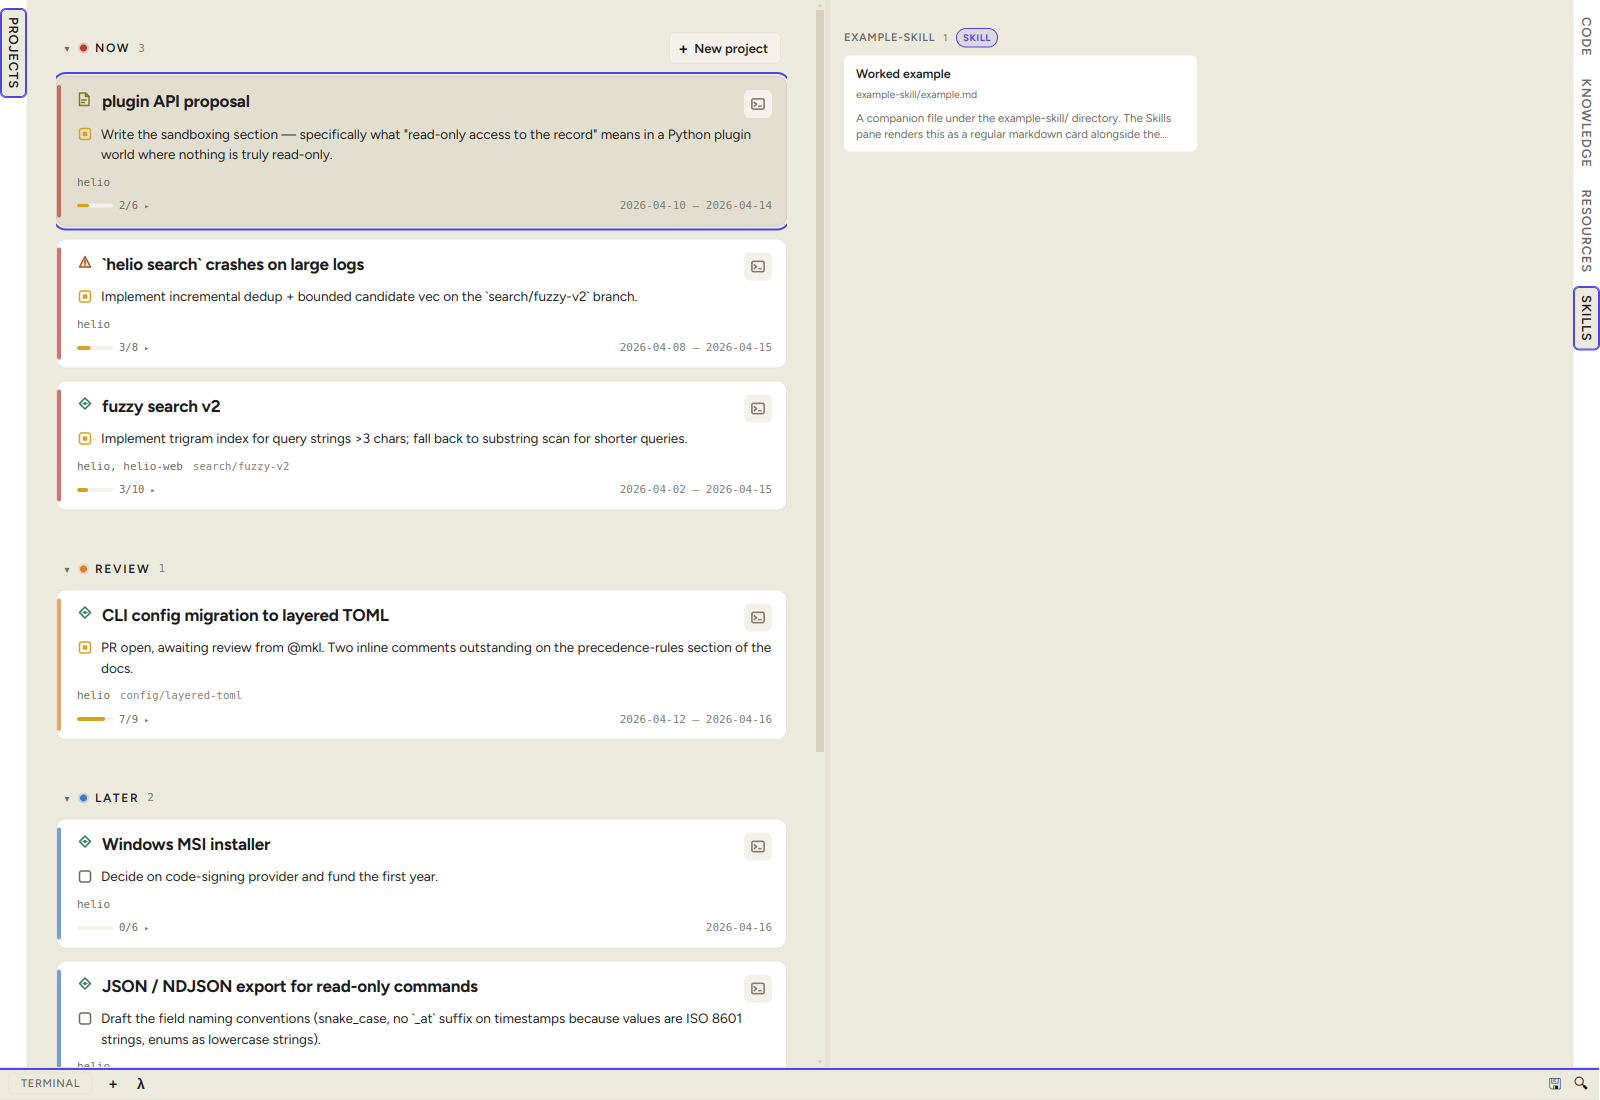The height and width of the screenshot is (1100, 1600).
Task: Open the KNOWLEDGE side tab
Action: click(1586, 122)
